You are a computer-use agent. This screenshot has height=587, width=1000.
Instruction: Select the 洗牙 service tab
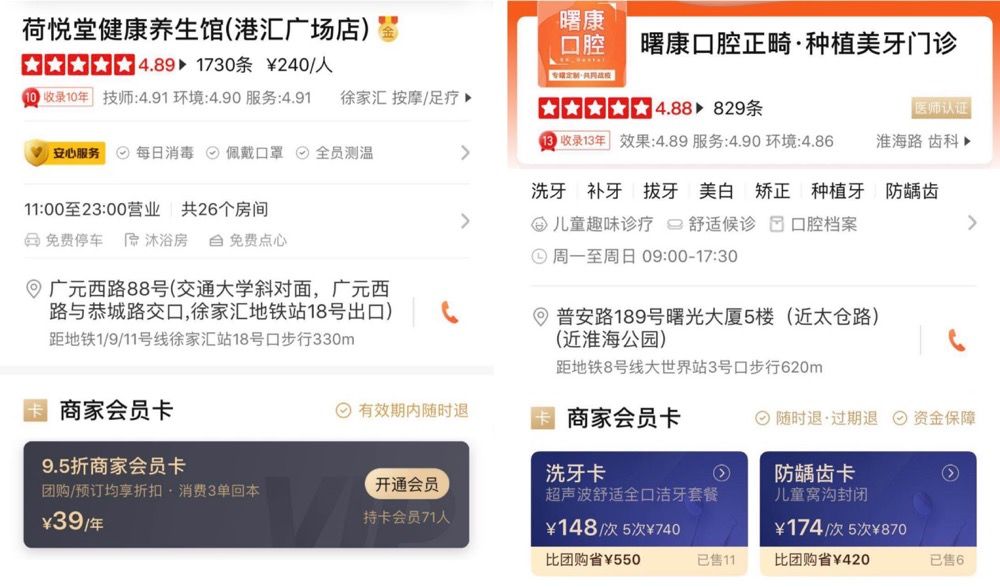[x=548, y=191]
